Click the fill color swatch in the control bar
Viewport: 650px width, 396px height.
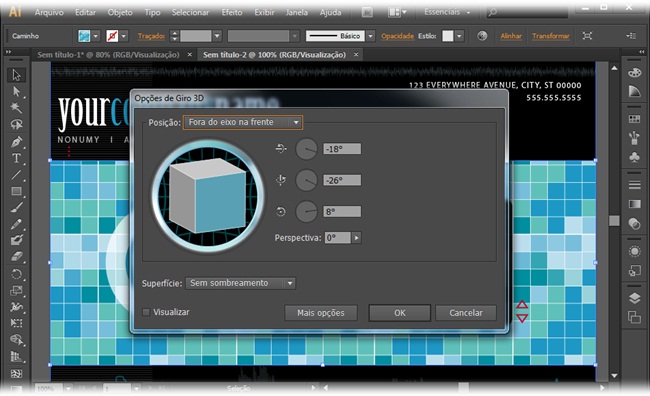pyautogui.click(x=84, y=36)
